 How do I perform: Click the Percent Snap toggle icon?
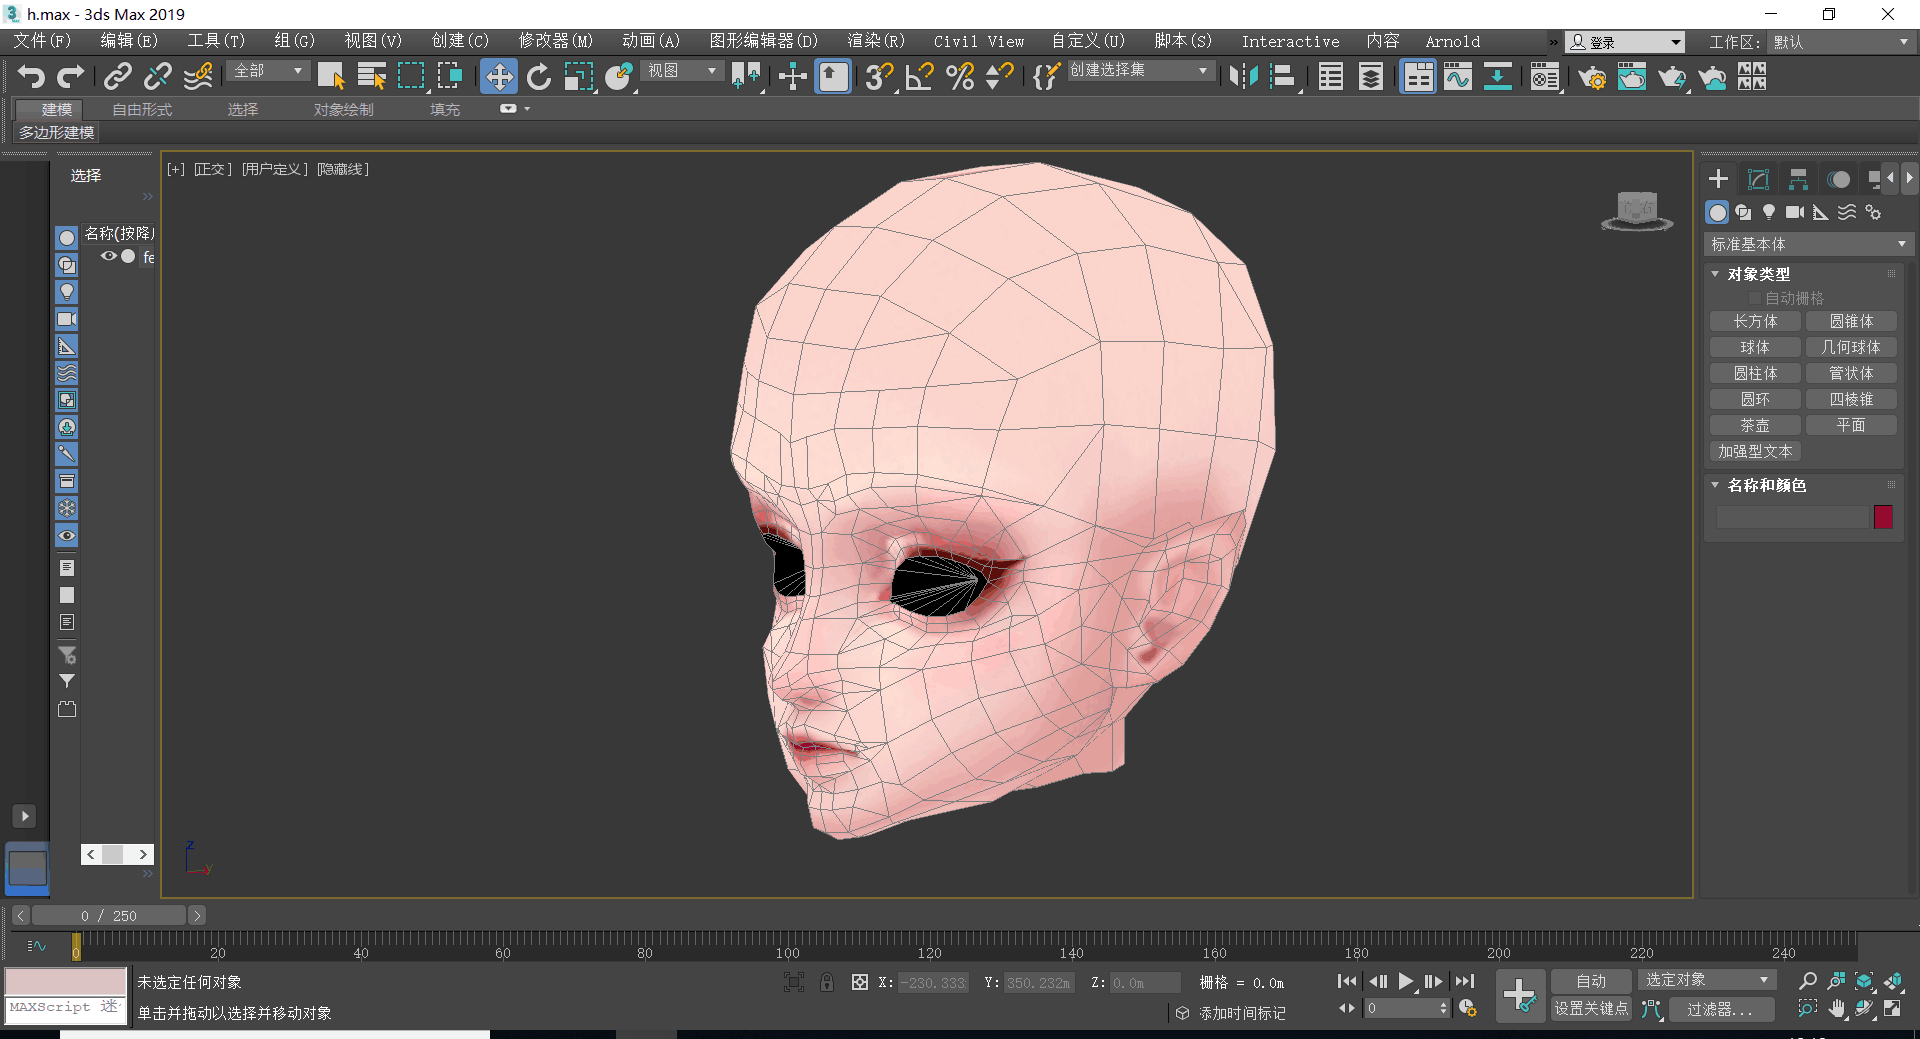[x=960, y=77]
